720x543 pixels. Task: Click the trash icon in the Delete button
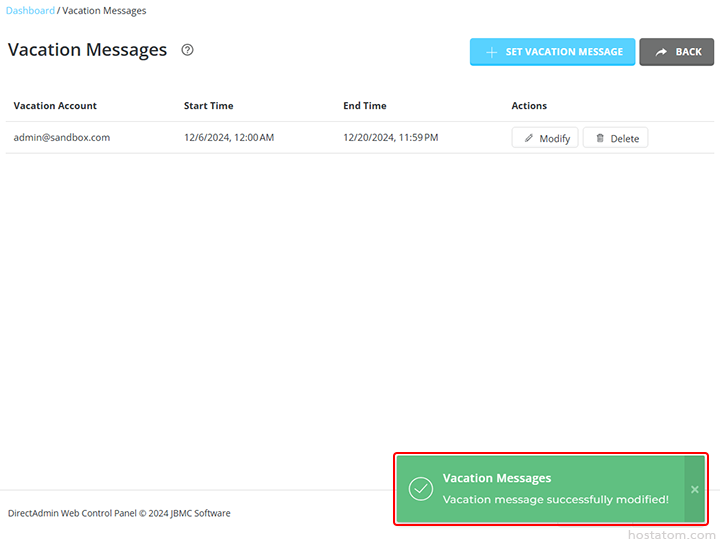[600, 138]
